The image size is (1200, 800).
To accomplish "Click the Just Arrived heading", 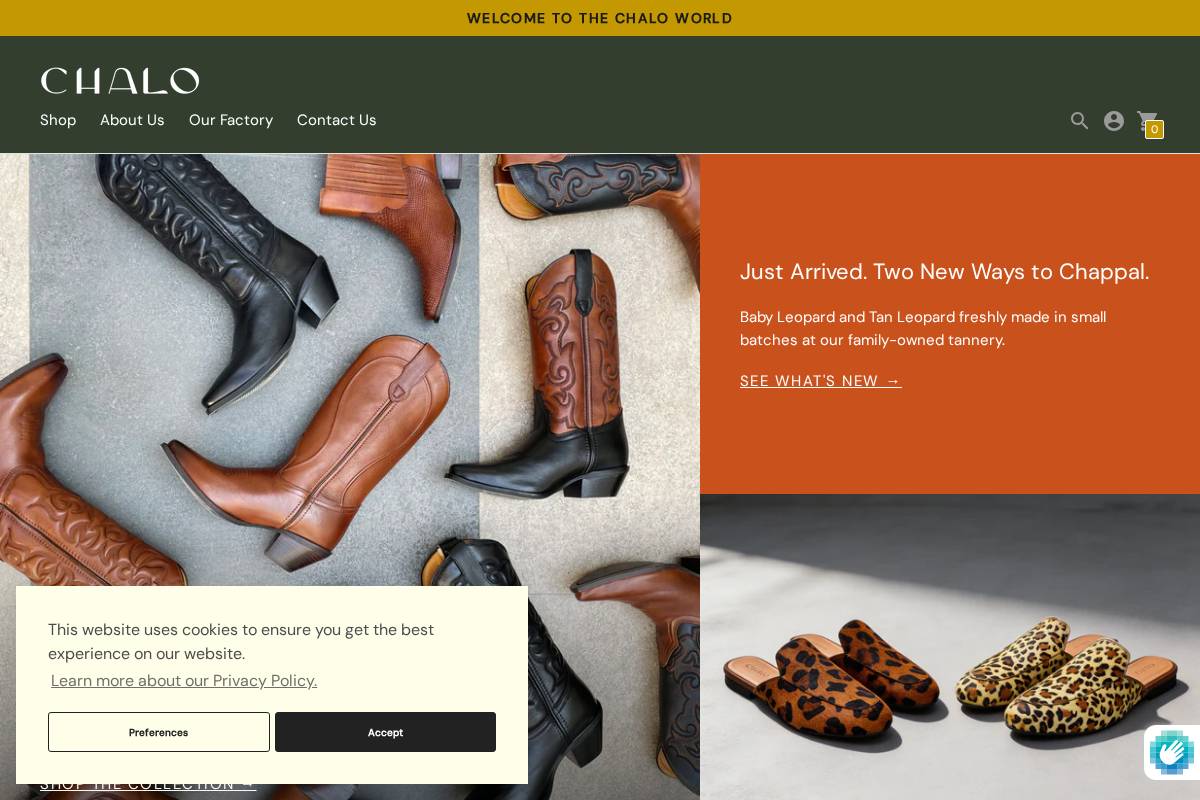I will 944,272.
